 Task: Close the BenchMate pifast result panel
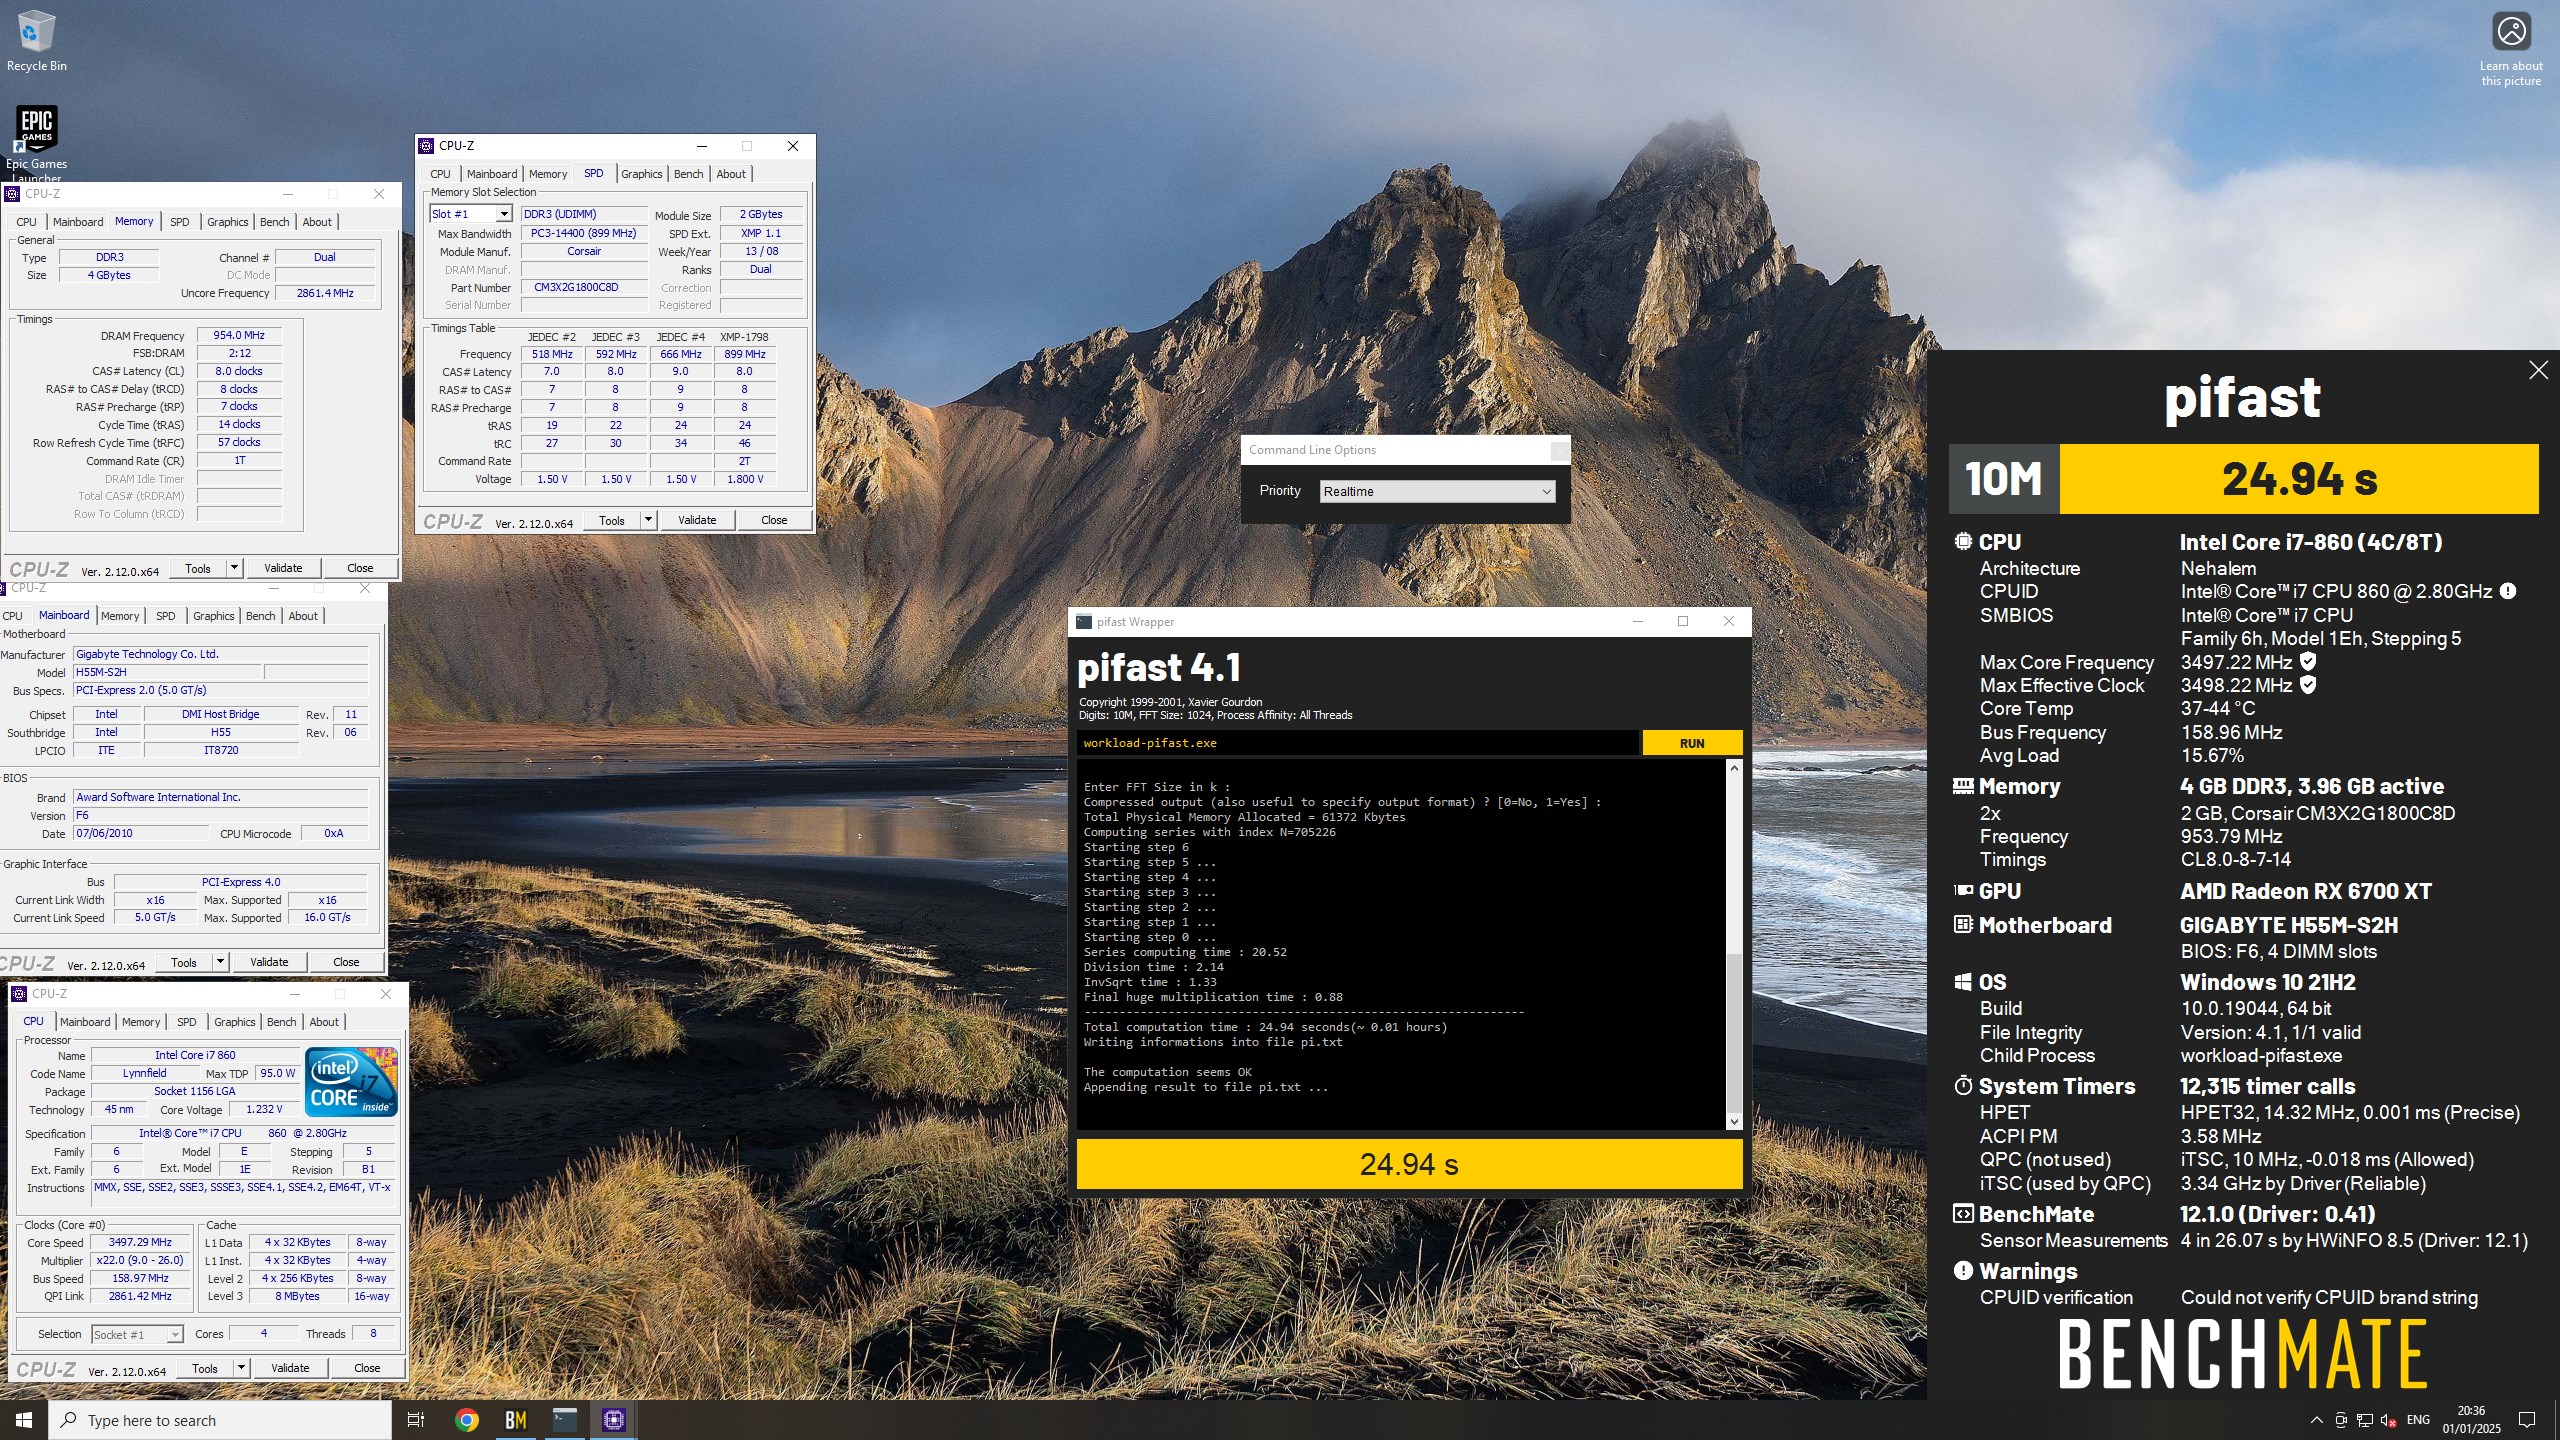2538,370
